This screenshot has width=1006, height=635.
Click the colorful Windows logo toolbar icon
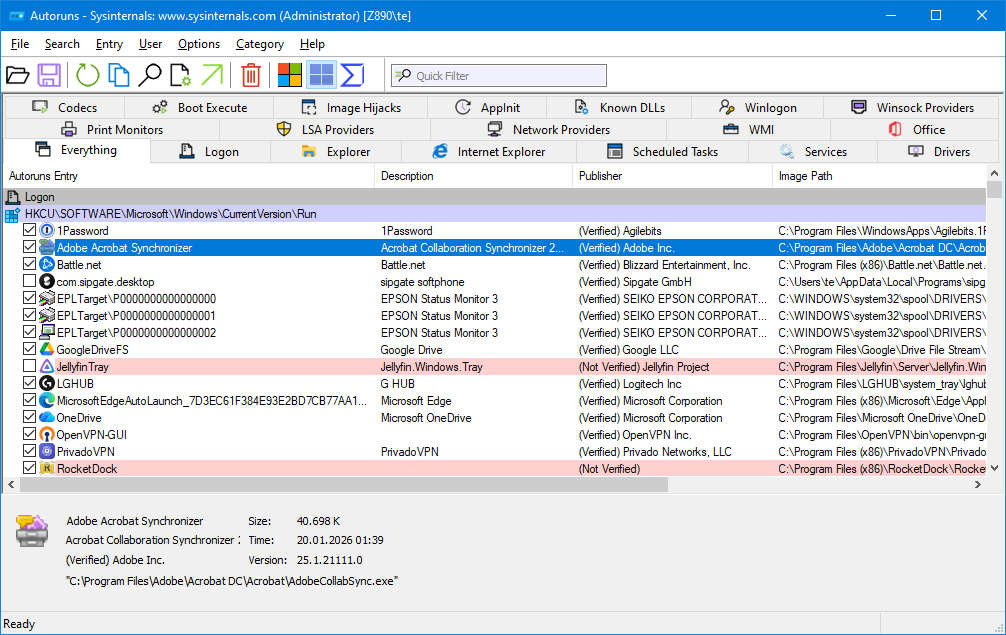pos(290,75)
